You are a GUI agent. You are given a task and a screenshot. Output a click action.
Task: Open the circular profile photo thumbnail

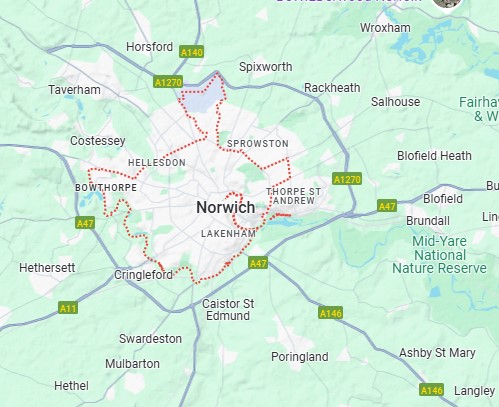pos(447,4)
